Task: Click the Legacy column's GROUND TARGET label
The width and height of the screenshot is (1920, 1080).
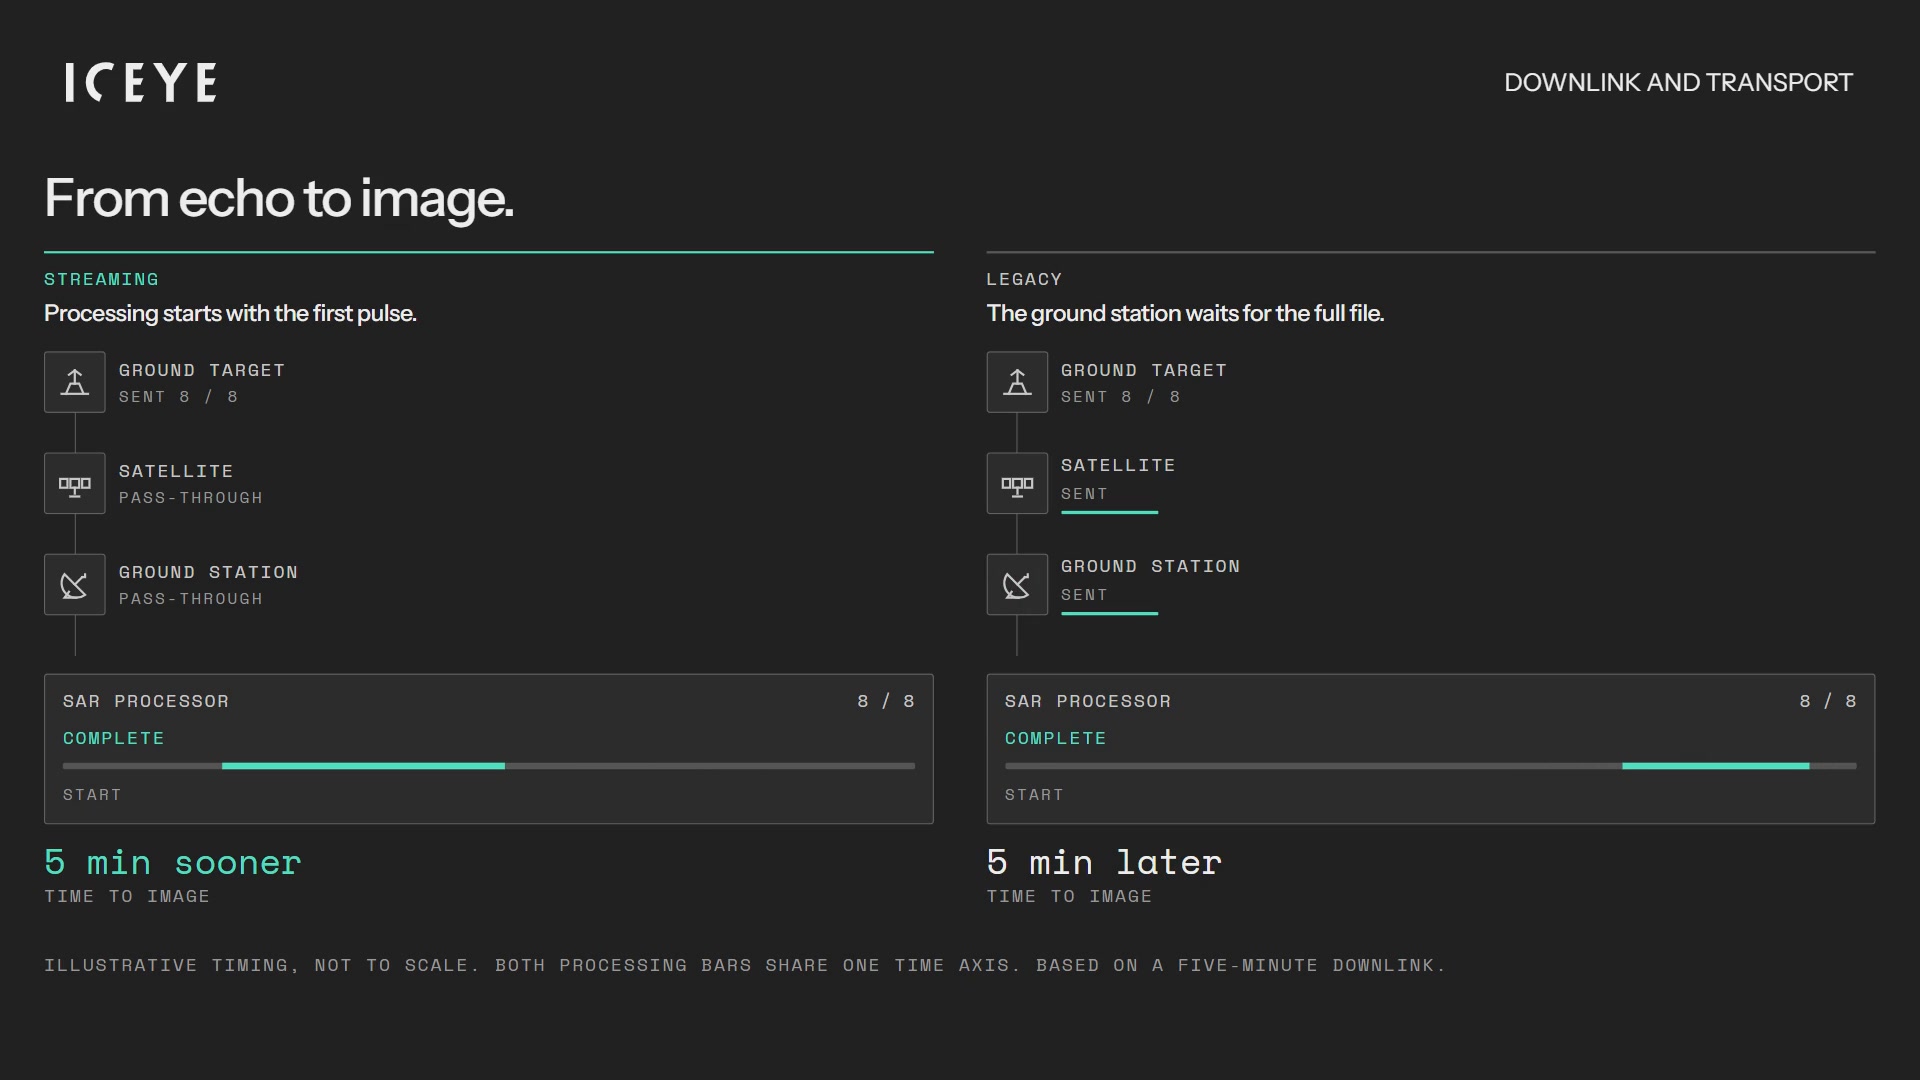Action: [x=1144, y=370]
